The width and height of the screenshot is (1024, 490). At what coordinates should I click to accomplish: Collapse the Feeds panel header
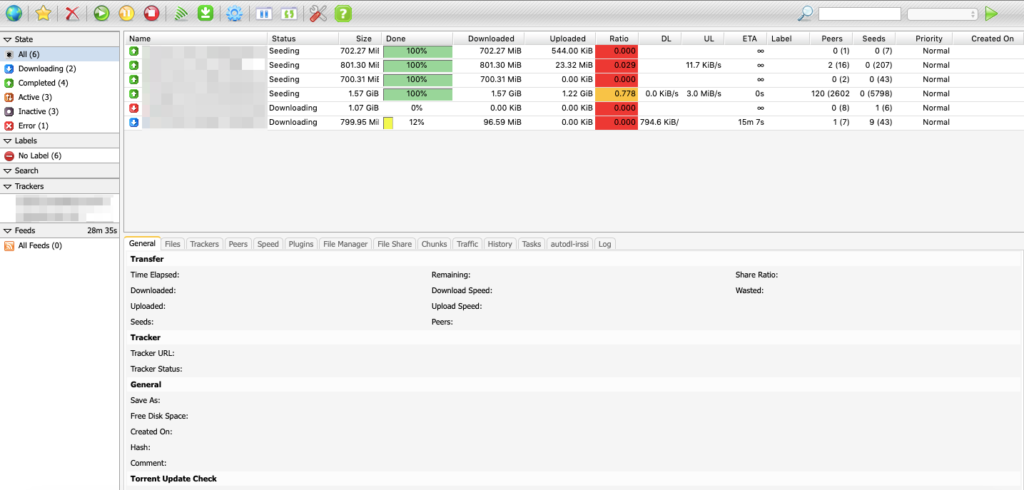point(59,231)
